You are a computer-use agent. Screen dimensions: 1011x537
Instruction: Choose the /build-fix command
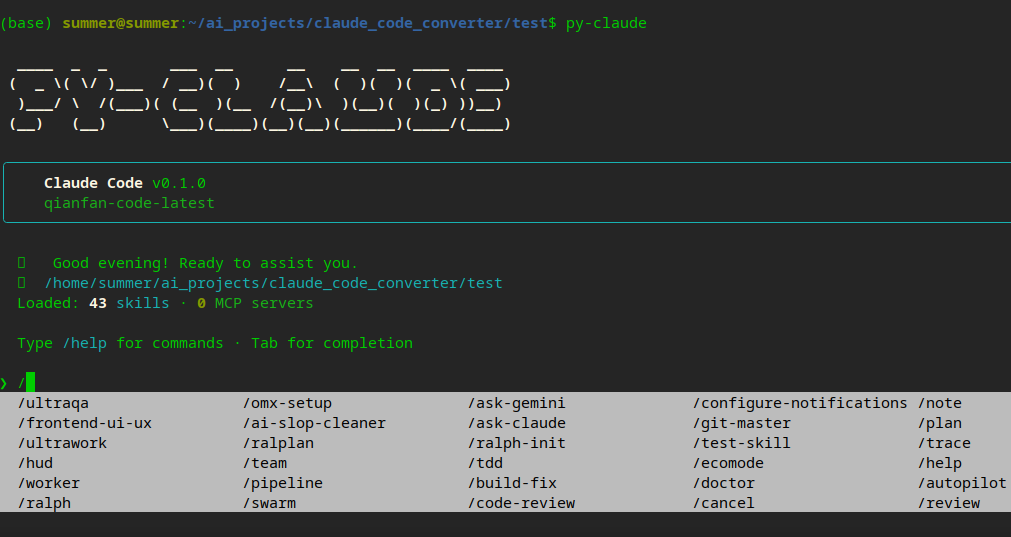tap(513, 483)
